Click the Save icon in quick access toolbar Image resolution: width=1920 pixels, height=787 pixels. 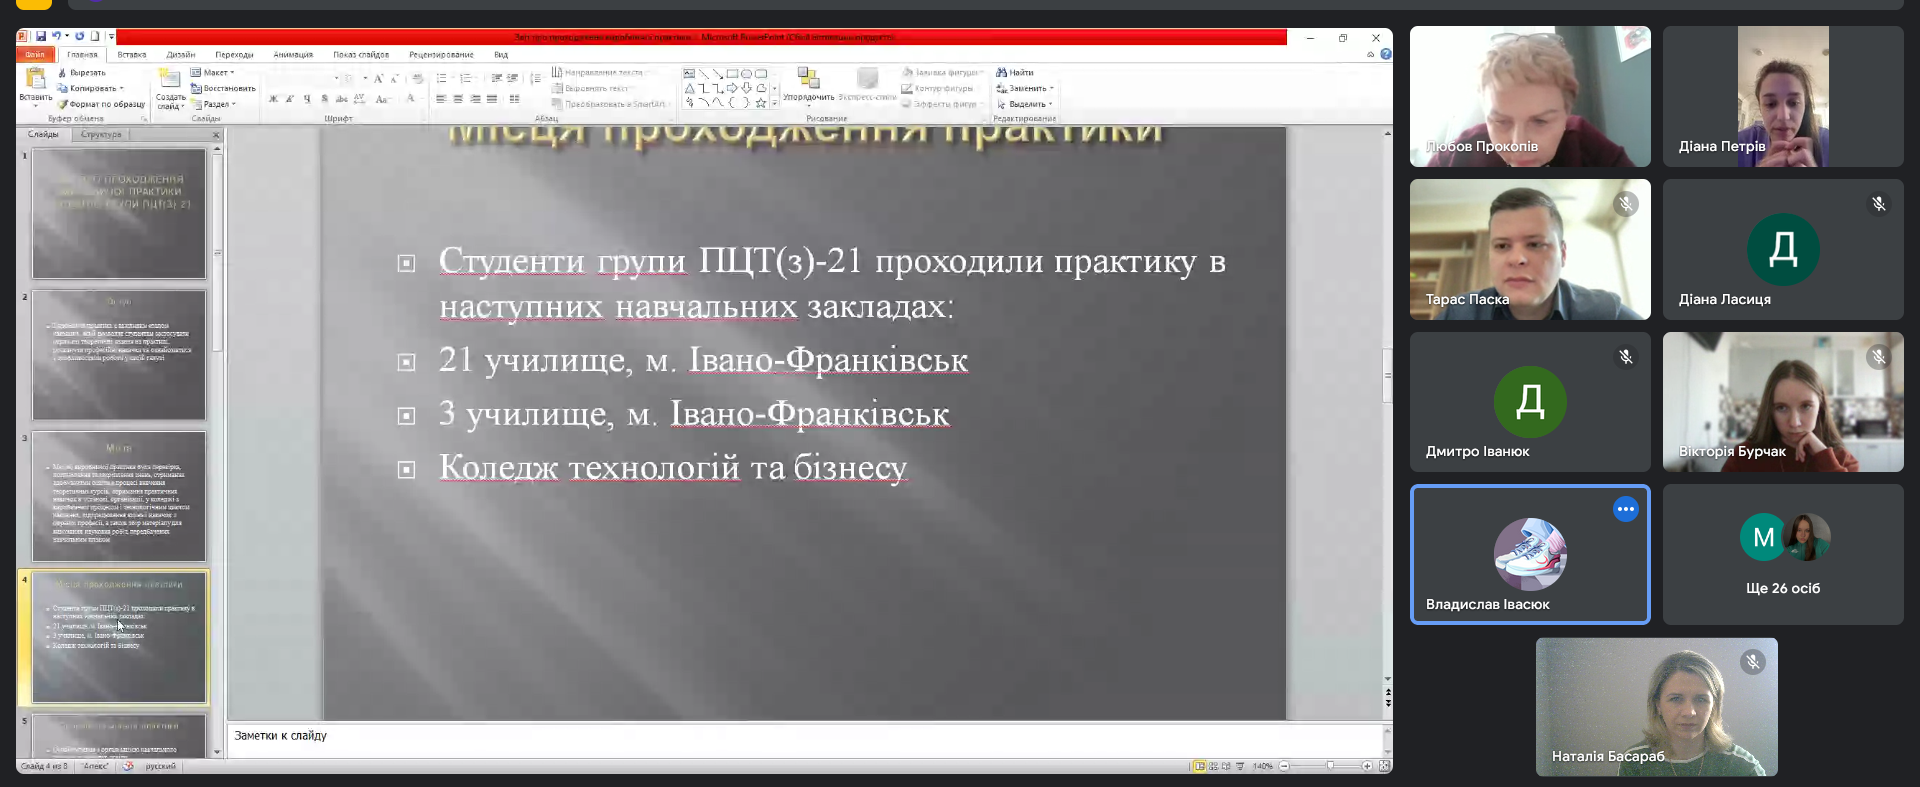coord(41,37)
